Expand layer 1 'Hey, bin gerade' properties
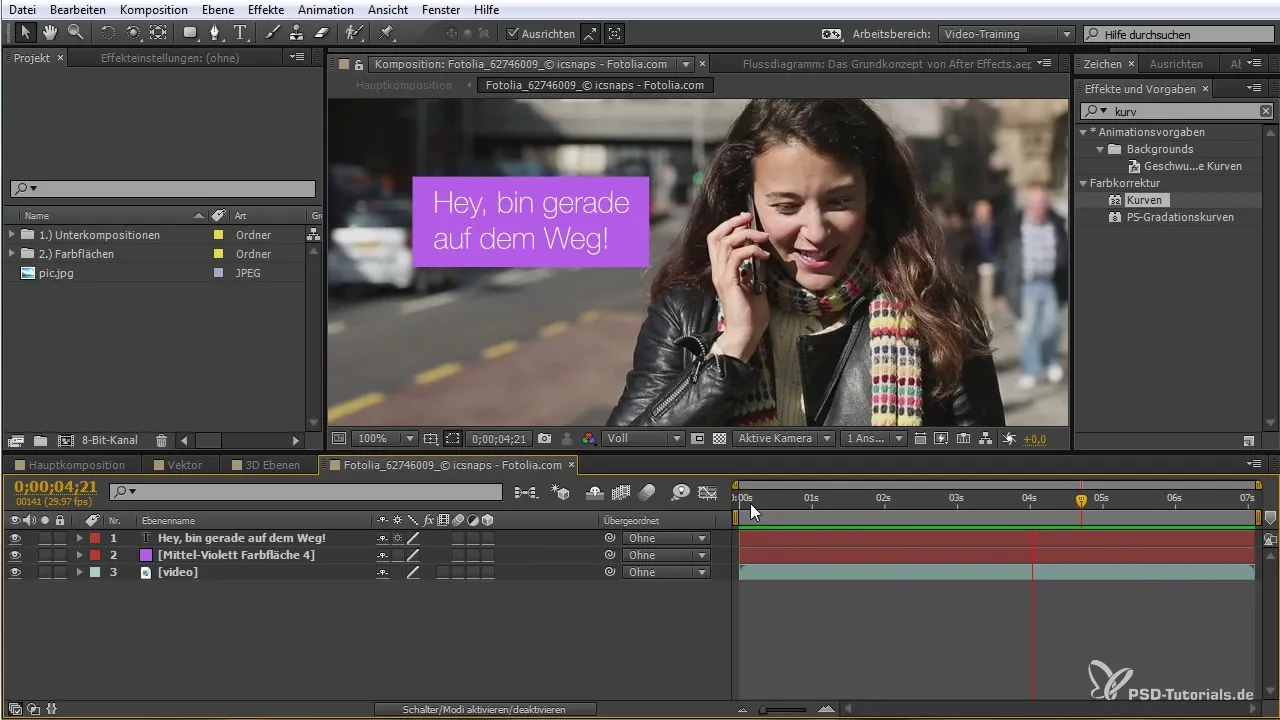 point(79,538)
